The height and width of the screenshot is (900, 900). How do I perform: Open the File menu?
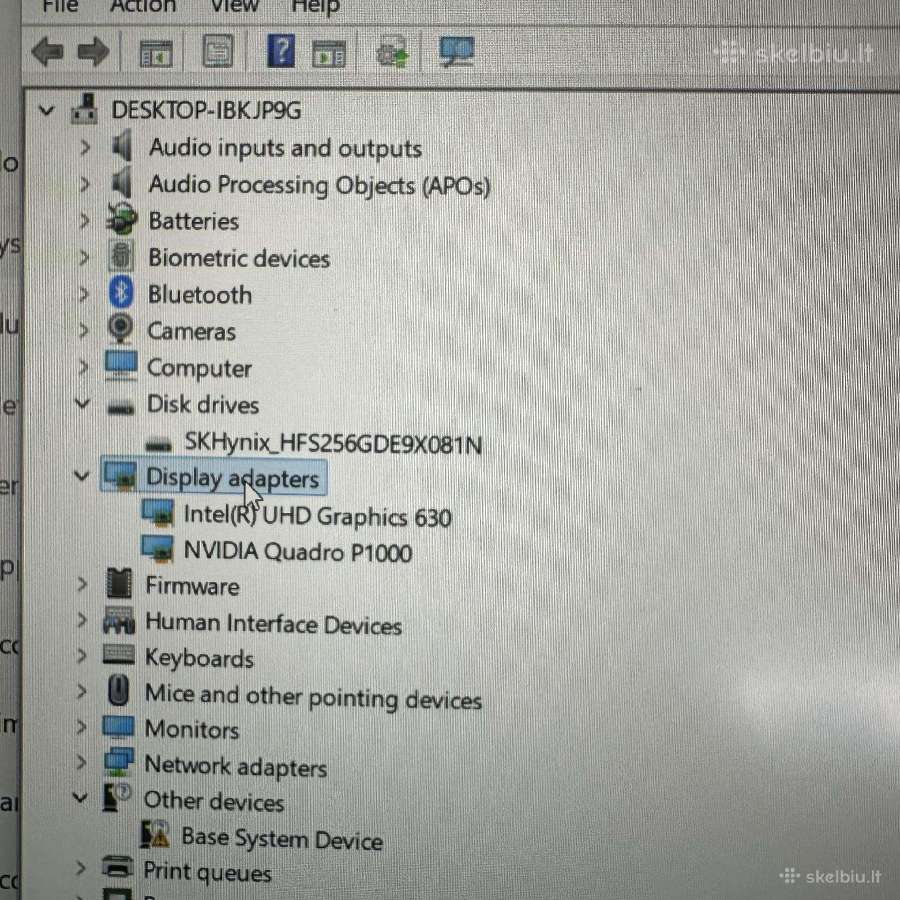(61, 6)
